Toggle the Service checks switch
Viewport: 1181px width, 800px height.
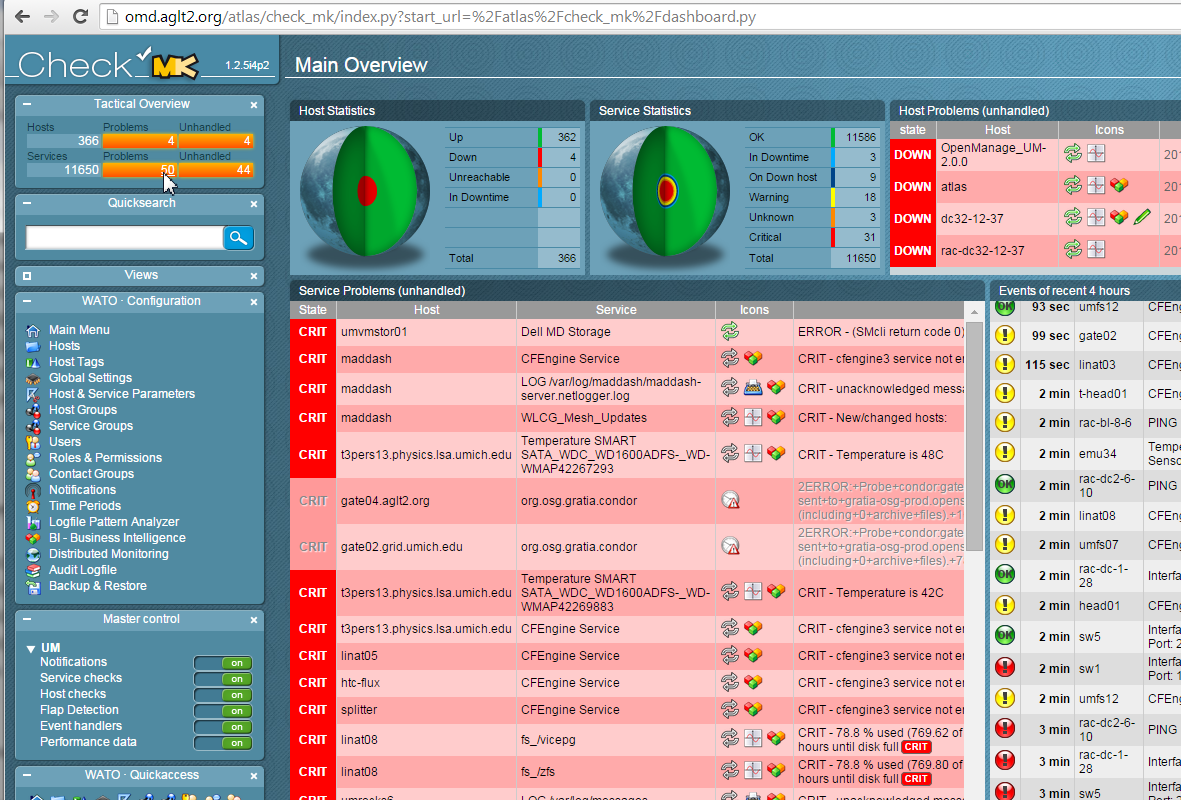[x=223, y=679]
